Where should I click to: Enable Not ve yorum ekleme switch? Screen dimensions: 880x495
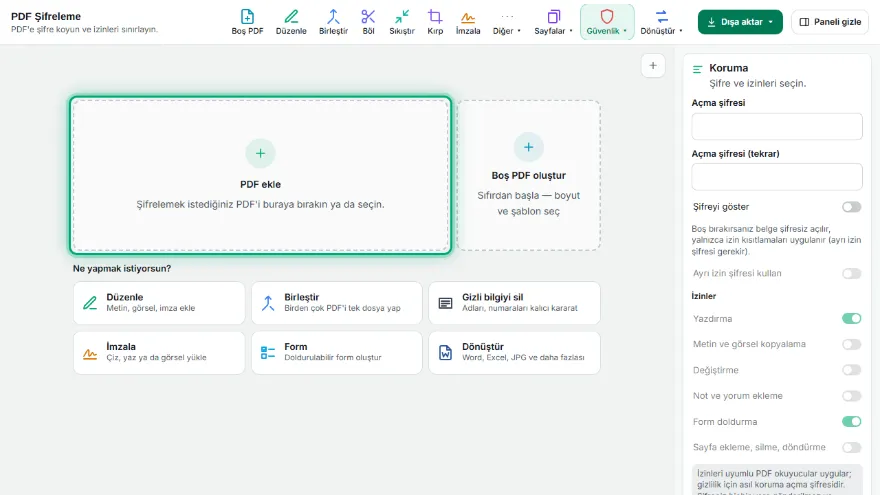coord(851,396)
